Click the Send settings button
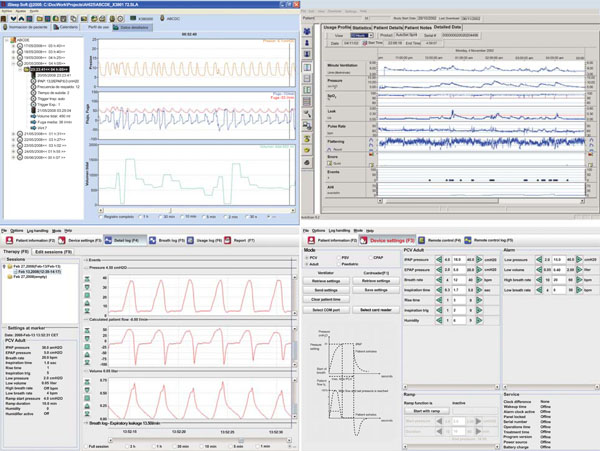Image resolution: width=600 pixels, height=451 pixels. point(326,290)
